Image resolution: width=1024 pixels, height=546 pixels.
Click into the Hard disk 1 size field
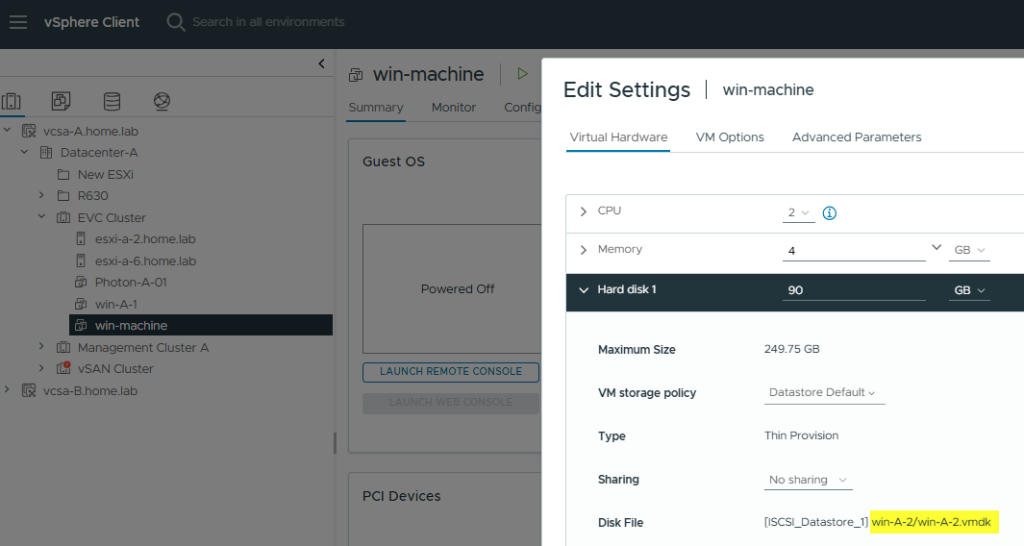[854, 291]
